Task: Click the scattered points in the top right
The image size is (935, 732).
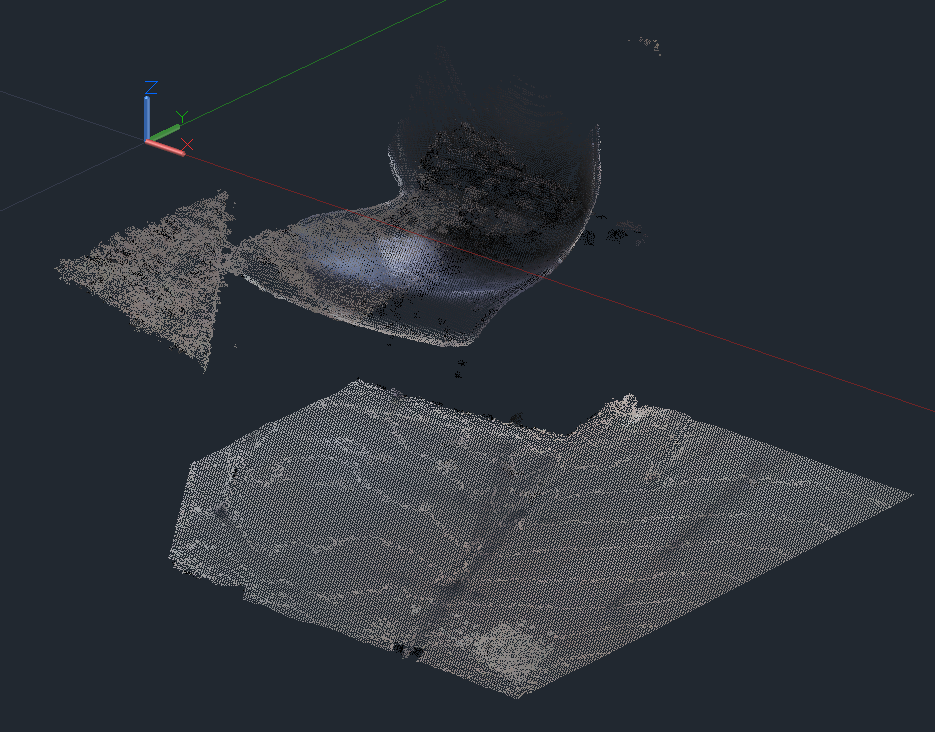Action: tap(648, 43)
